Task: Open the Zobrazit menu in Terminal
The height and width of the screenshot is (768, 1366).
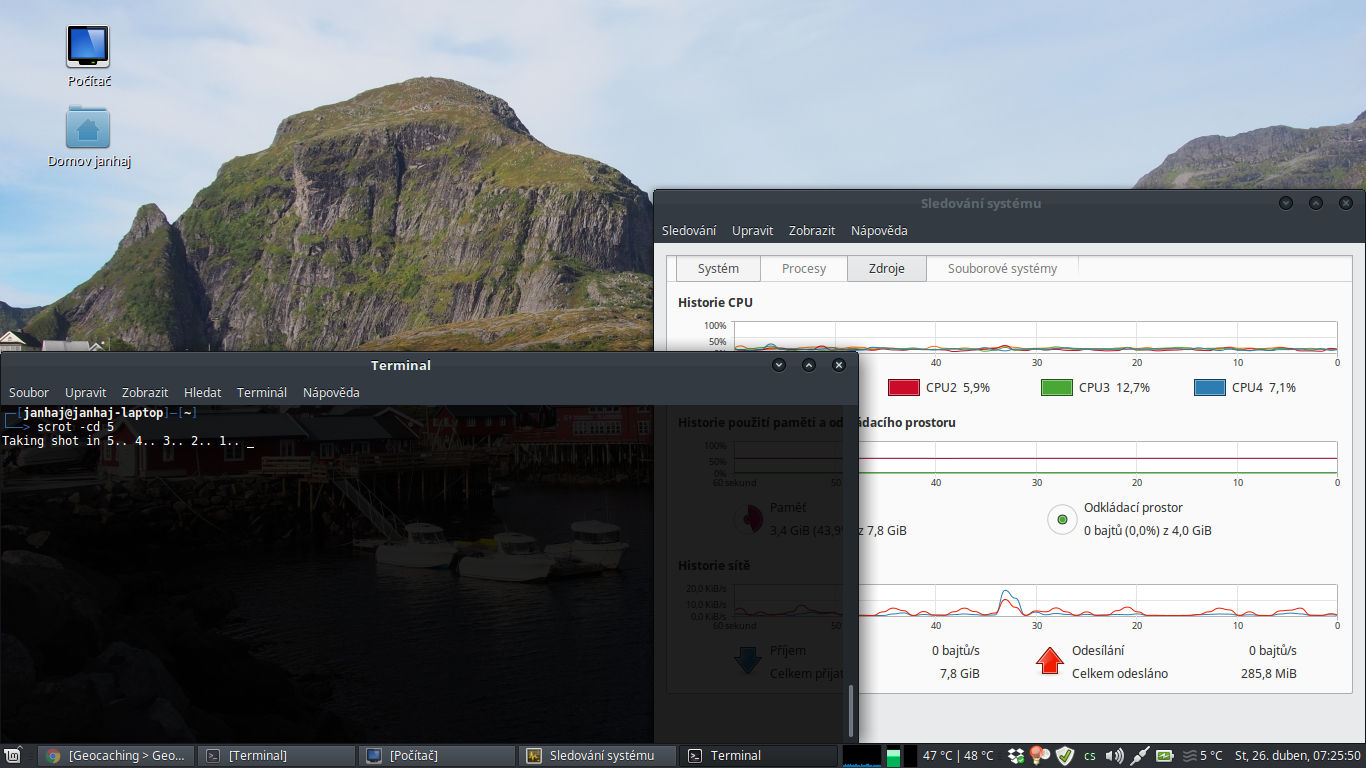Action: click(x=145, y=392)
